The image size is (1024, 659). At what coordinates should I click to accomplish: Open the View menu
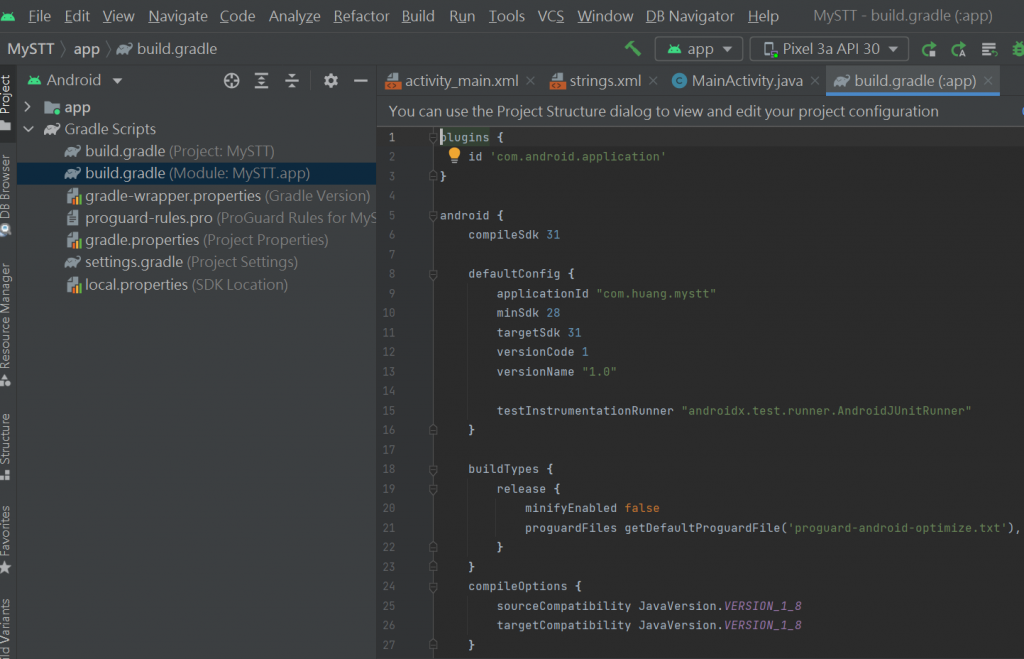coord(118,16)
